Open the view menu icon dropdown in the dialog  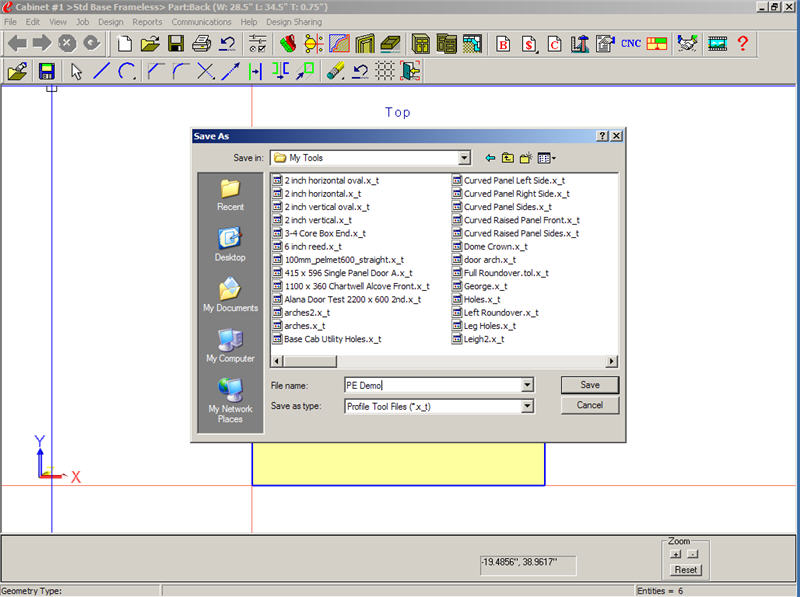click(x=546, y=158)
